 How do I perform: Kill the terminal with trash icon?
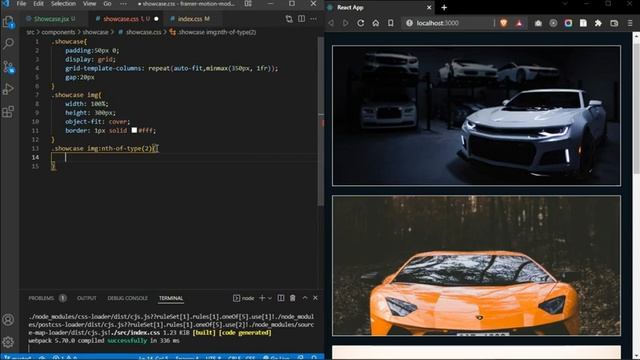293,298
